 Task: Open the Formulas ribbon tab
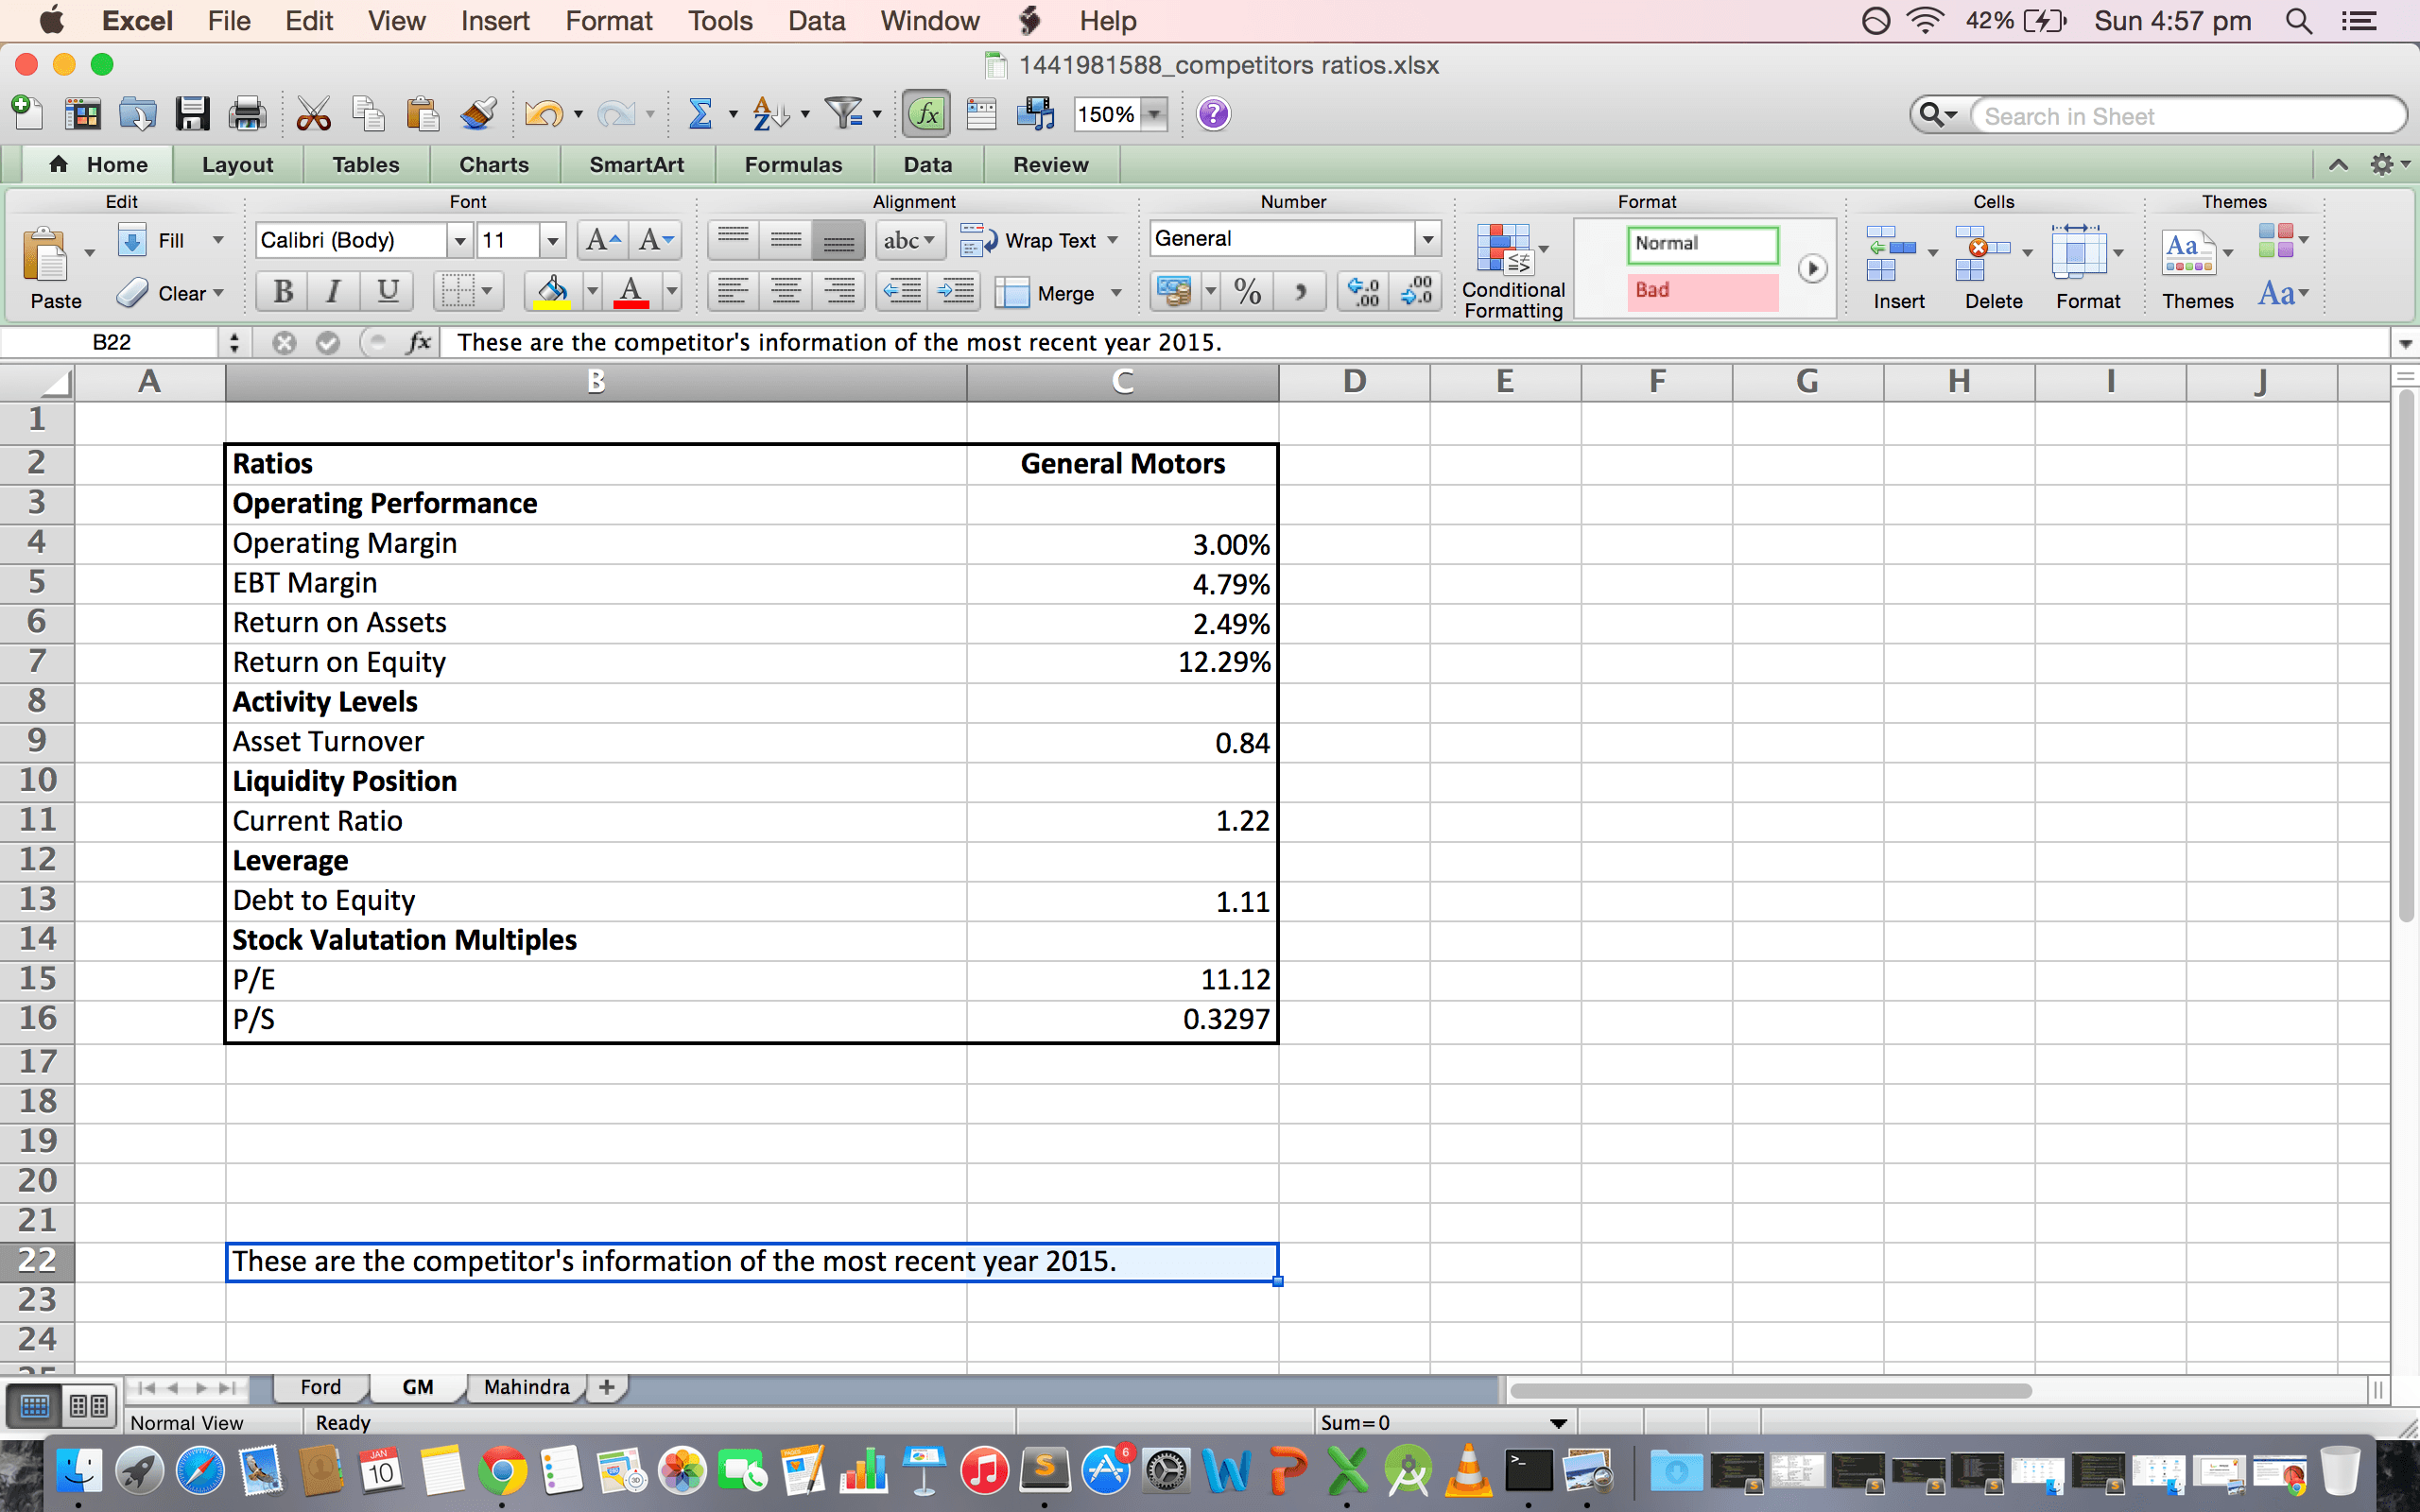[x=793, y=164]
